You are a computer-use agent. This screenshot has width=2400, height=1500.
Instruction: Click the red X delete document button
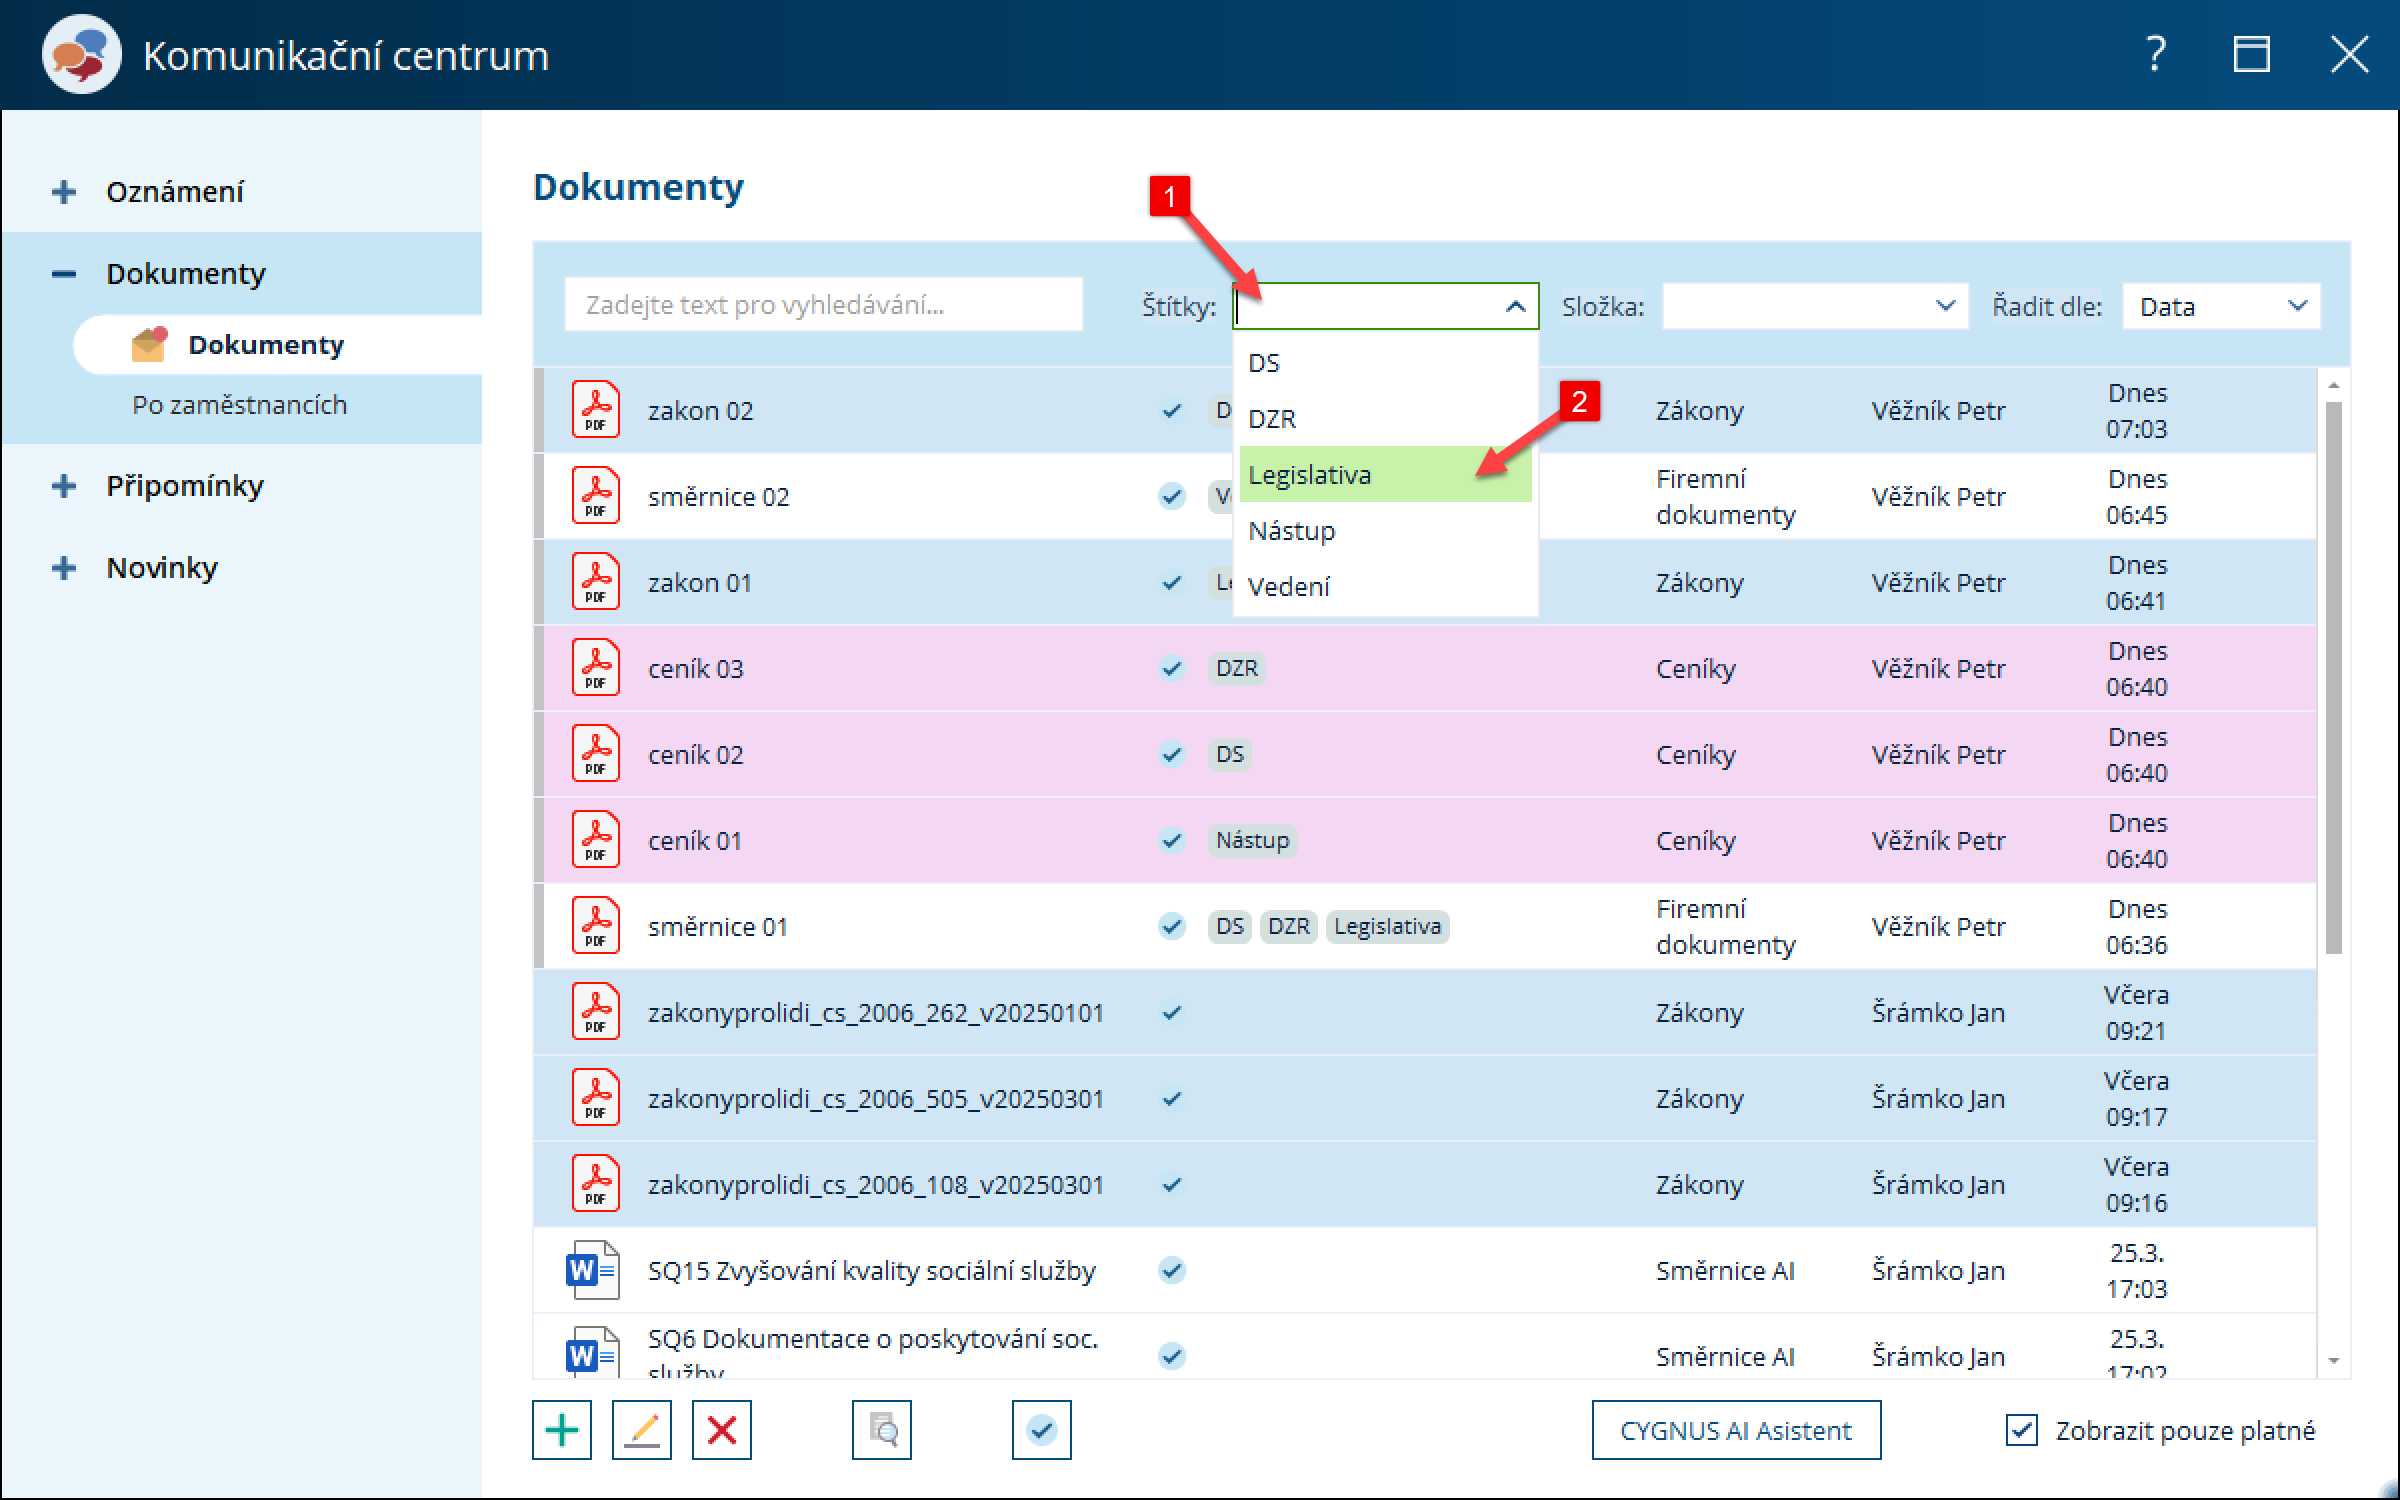tap(721, 1430)
